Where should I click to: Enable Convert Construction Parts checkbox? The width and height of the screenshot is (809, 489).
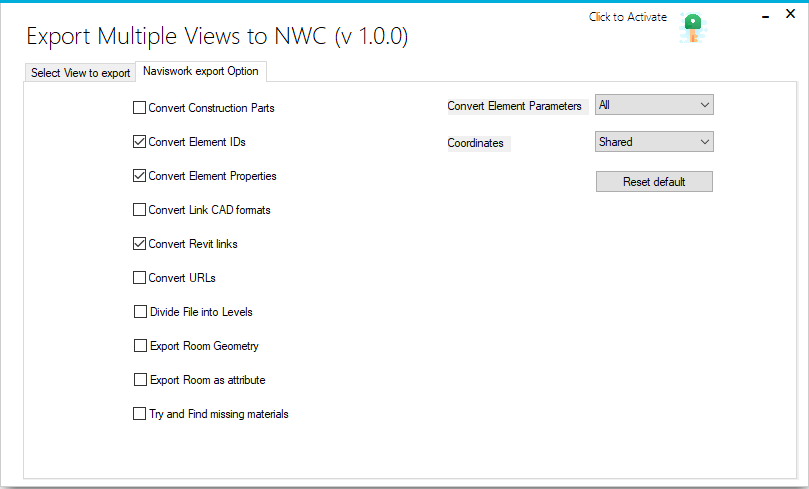tap(139, 108)
